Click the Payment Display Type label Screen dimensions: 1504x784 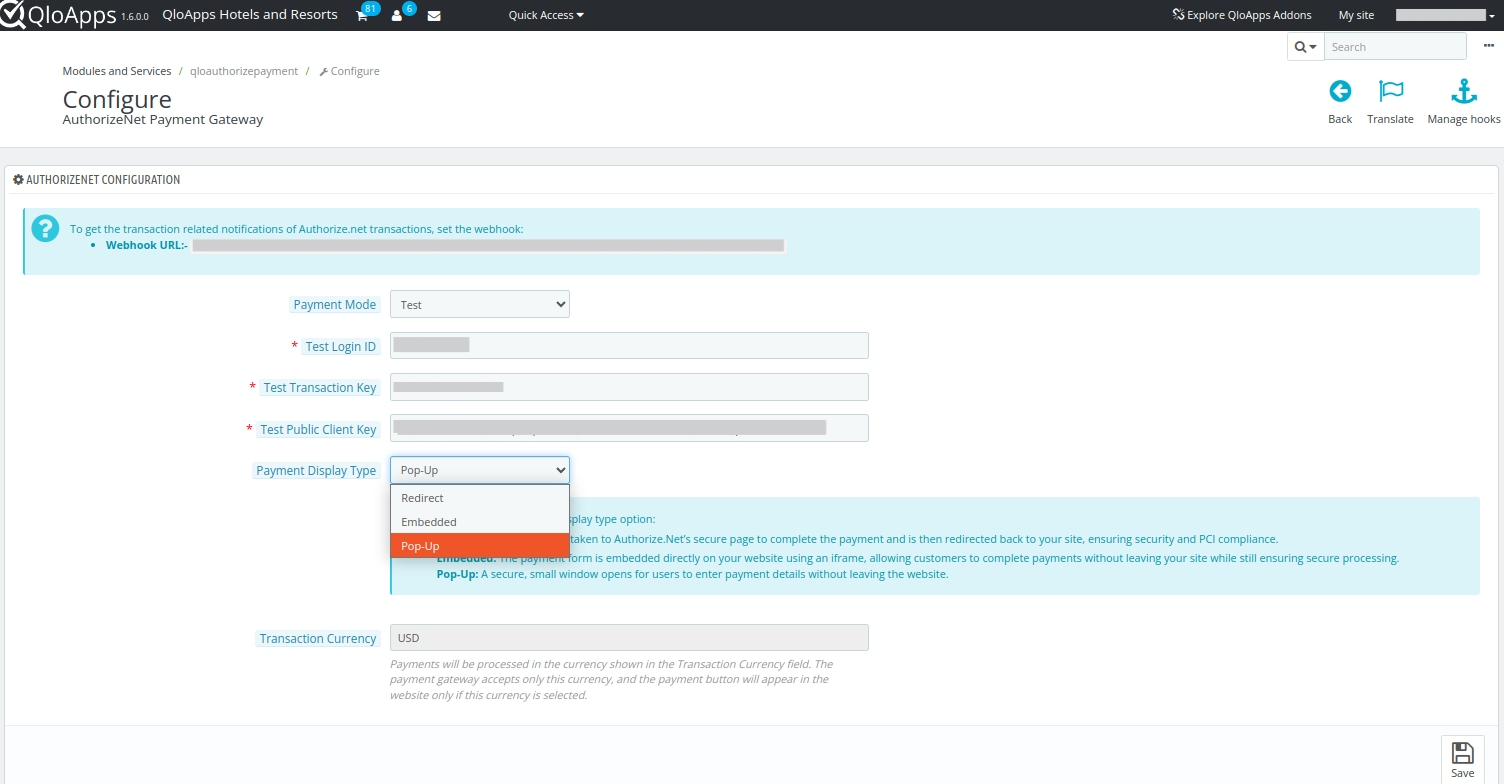(x=316, y=471)
